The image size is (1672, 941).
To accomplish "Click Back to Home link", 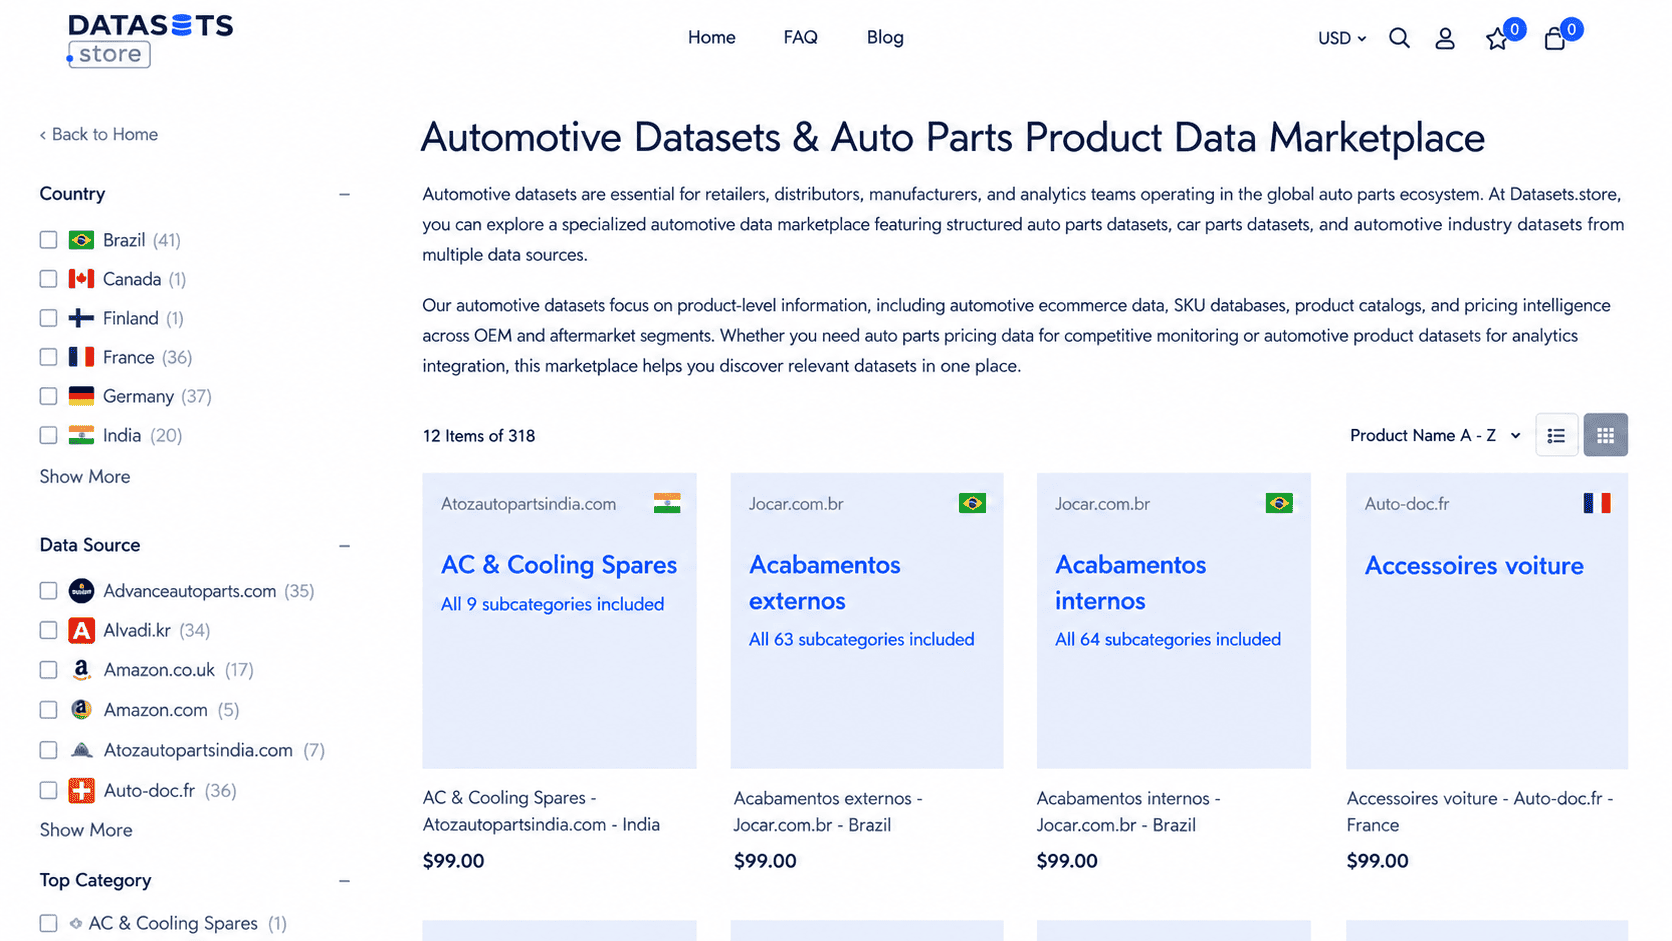I will (99, 134).
